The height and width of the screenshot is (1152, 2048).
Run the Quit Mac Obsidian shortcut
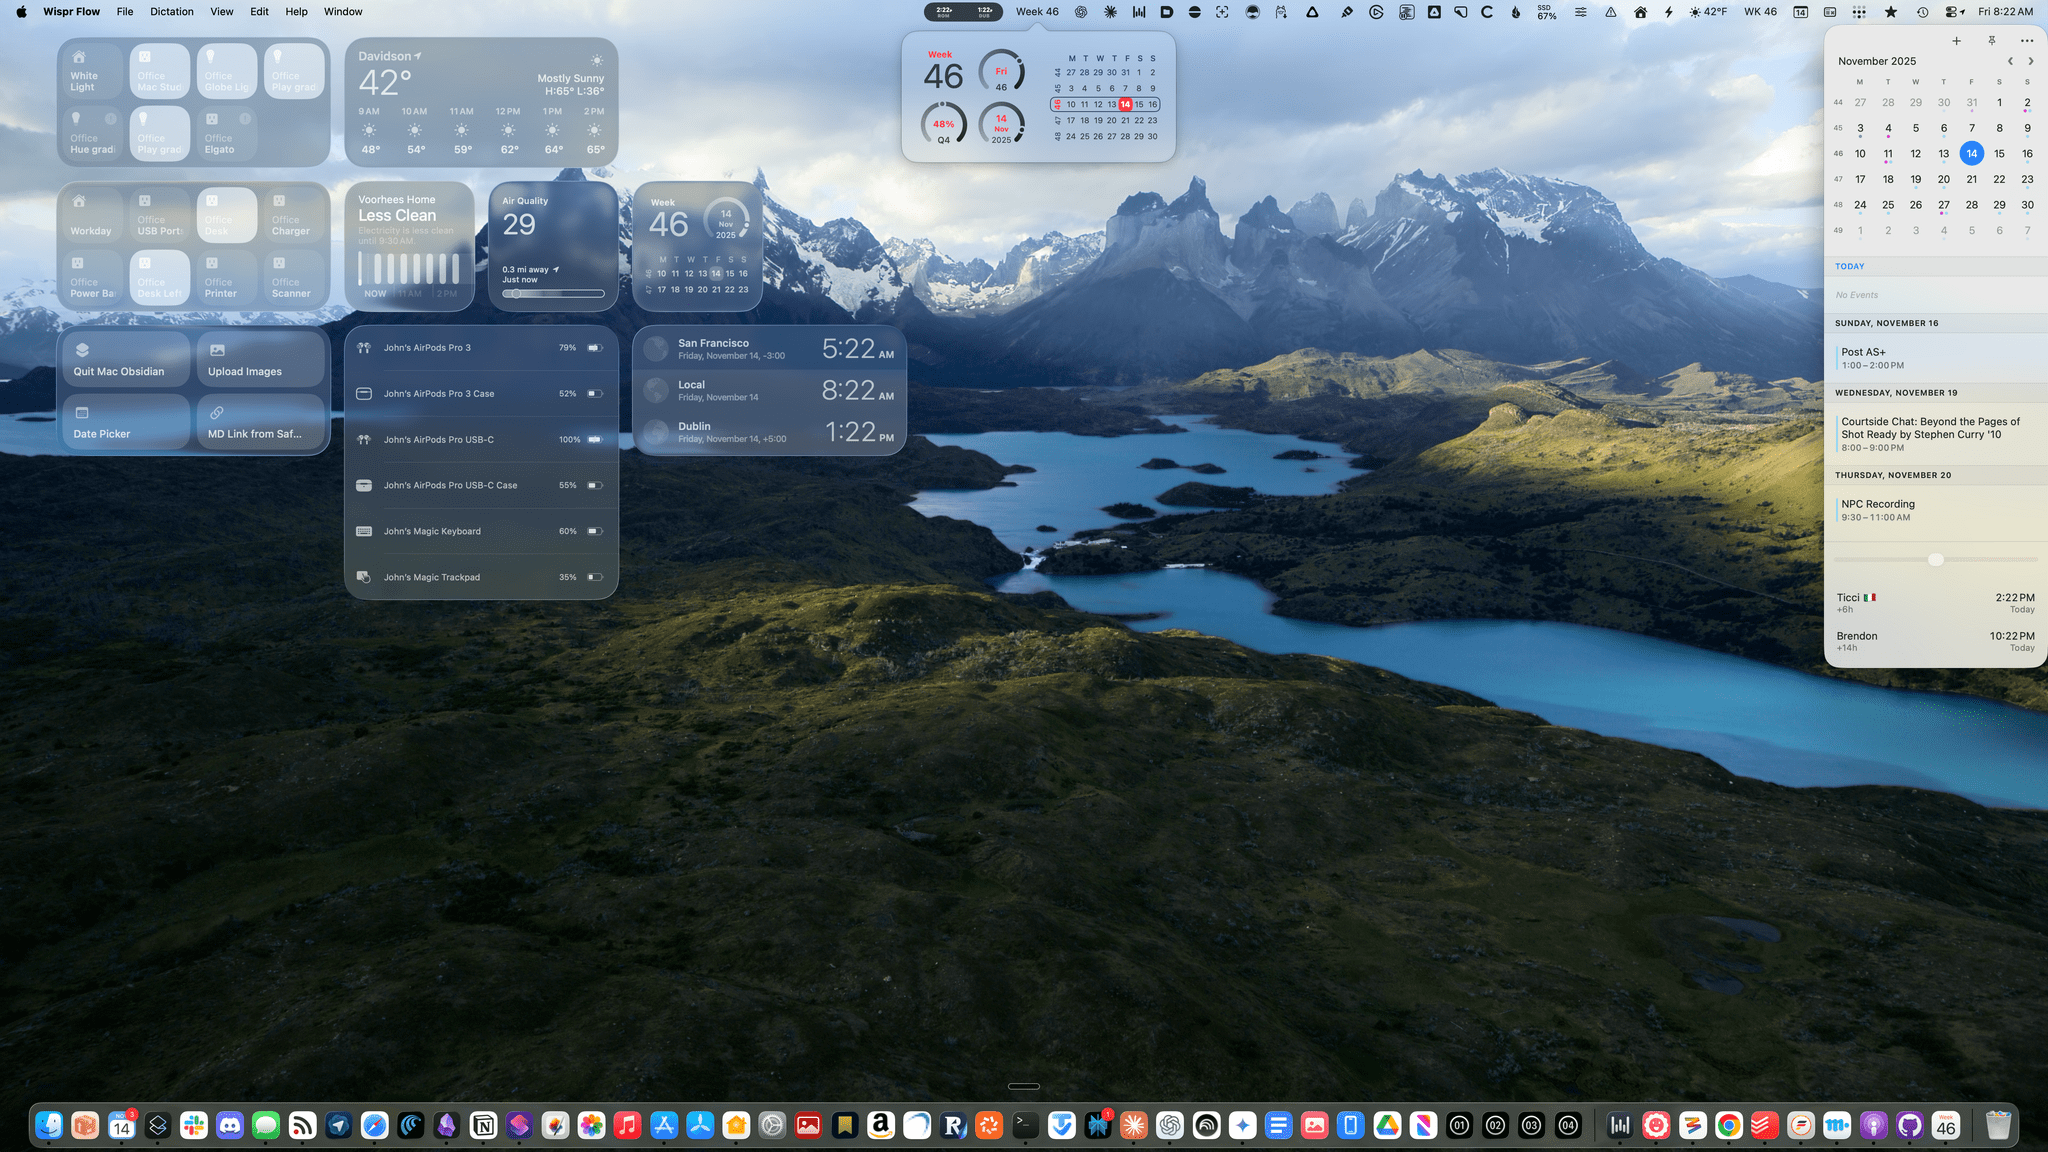click(x=125, y=359)
